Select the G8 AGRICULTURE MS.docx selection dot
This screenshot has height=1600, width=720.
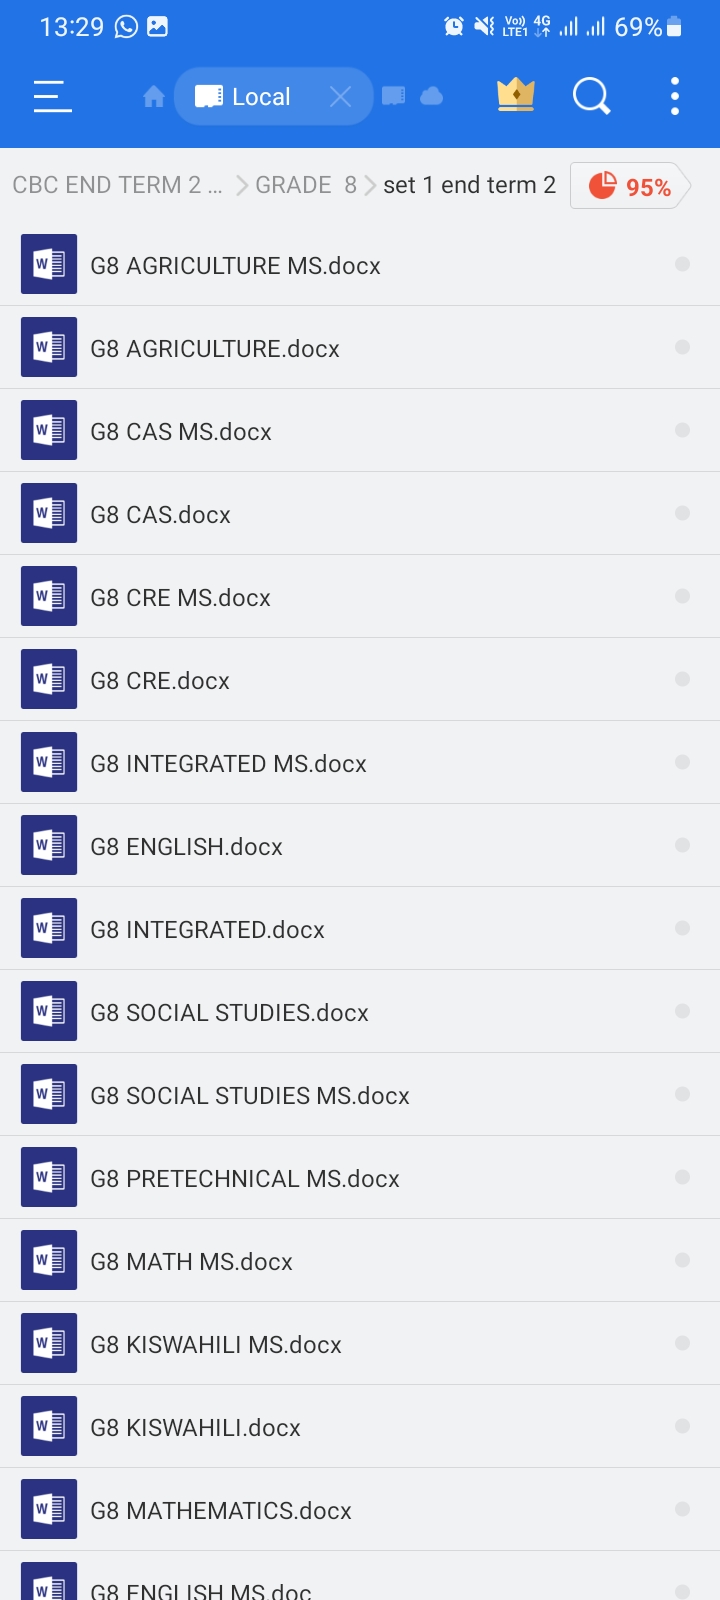682,265
